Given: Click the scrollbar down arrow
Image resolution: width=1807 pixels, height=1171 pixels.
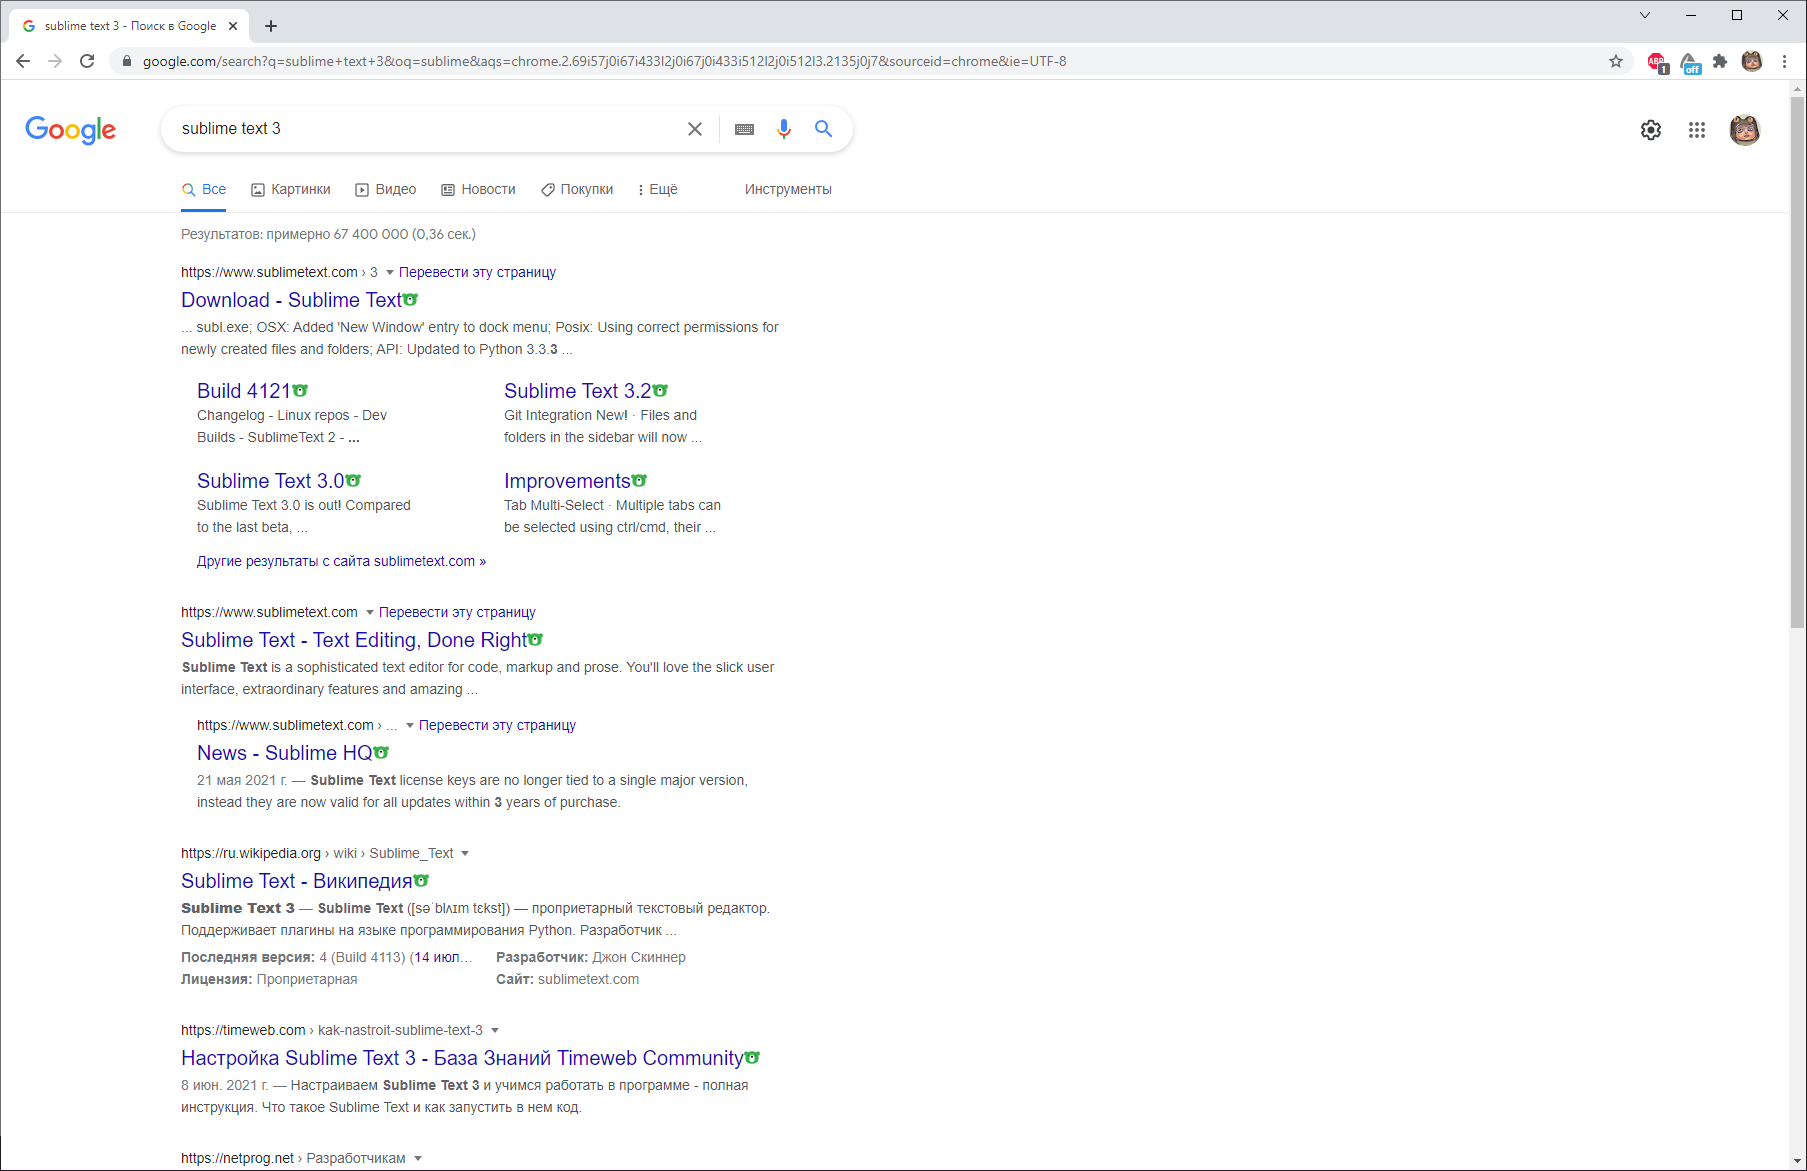Looking at the screenshot, I should pos(1797,1161).
